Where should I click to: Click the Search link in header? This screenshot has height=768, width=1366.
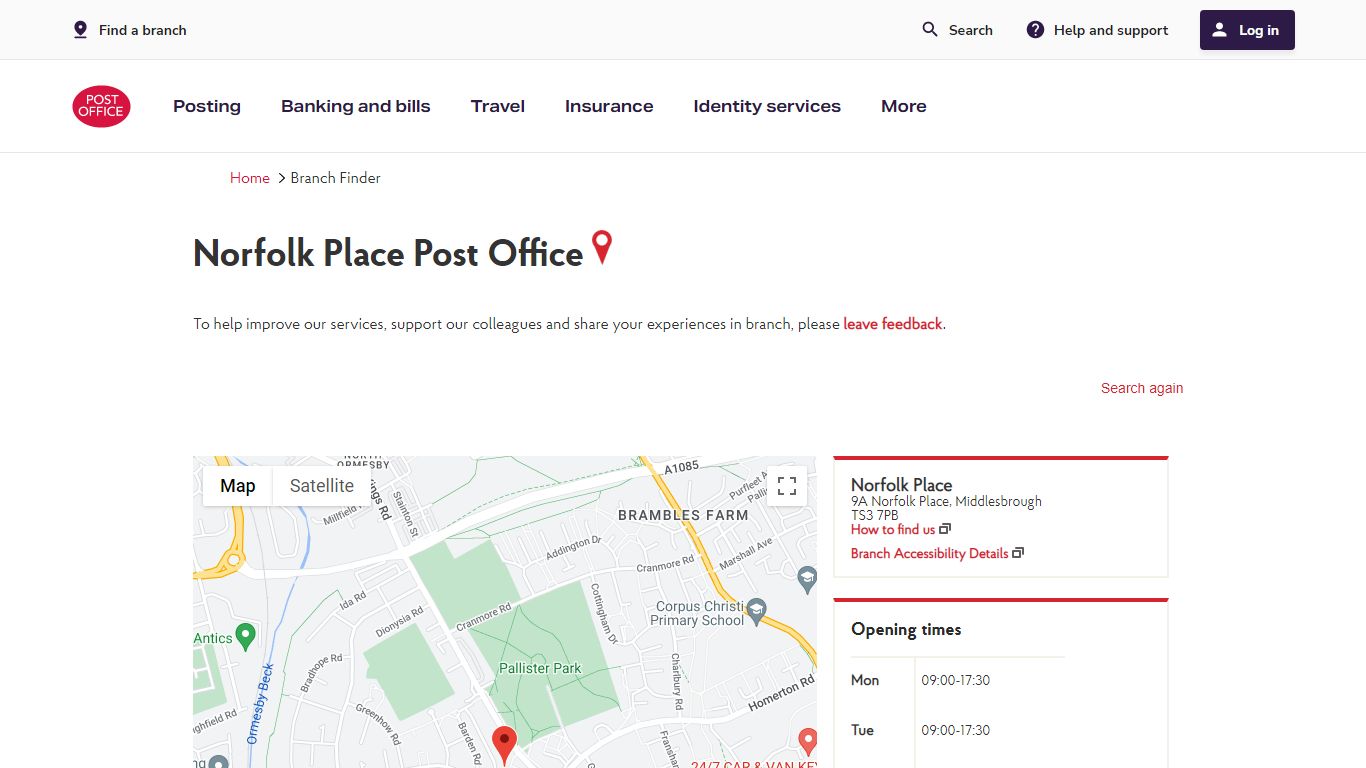971,30
